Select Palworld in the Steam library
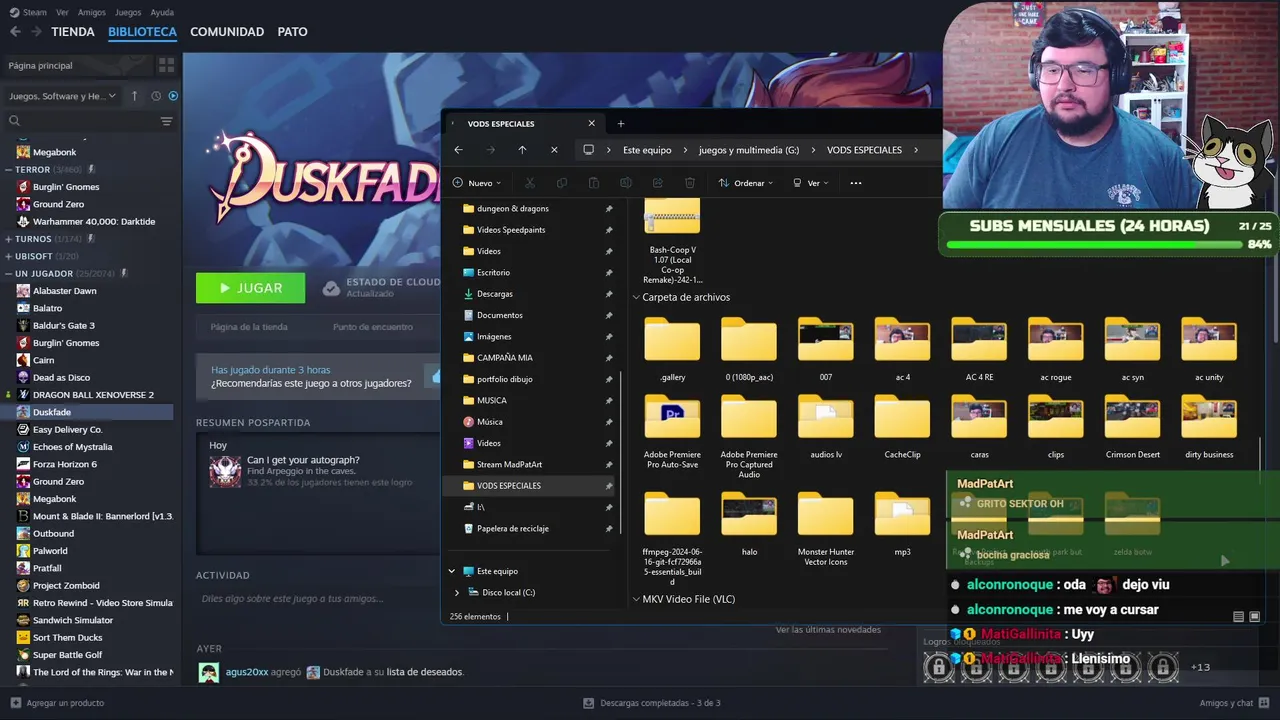1280x720 pixels. point(50,550)
